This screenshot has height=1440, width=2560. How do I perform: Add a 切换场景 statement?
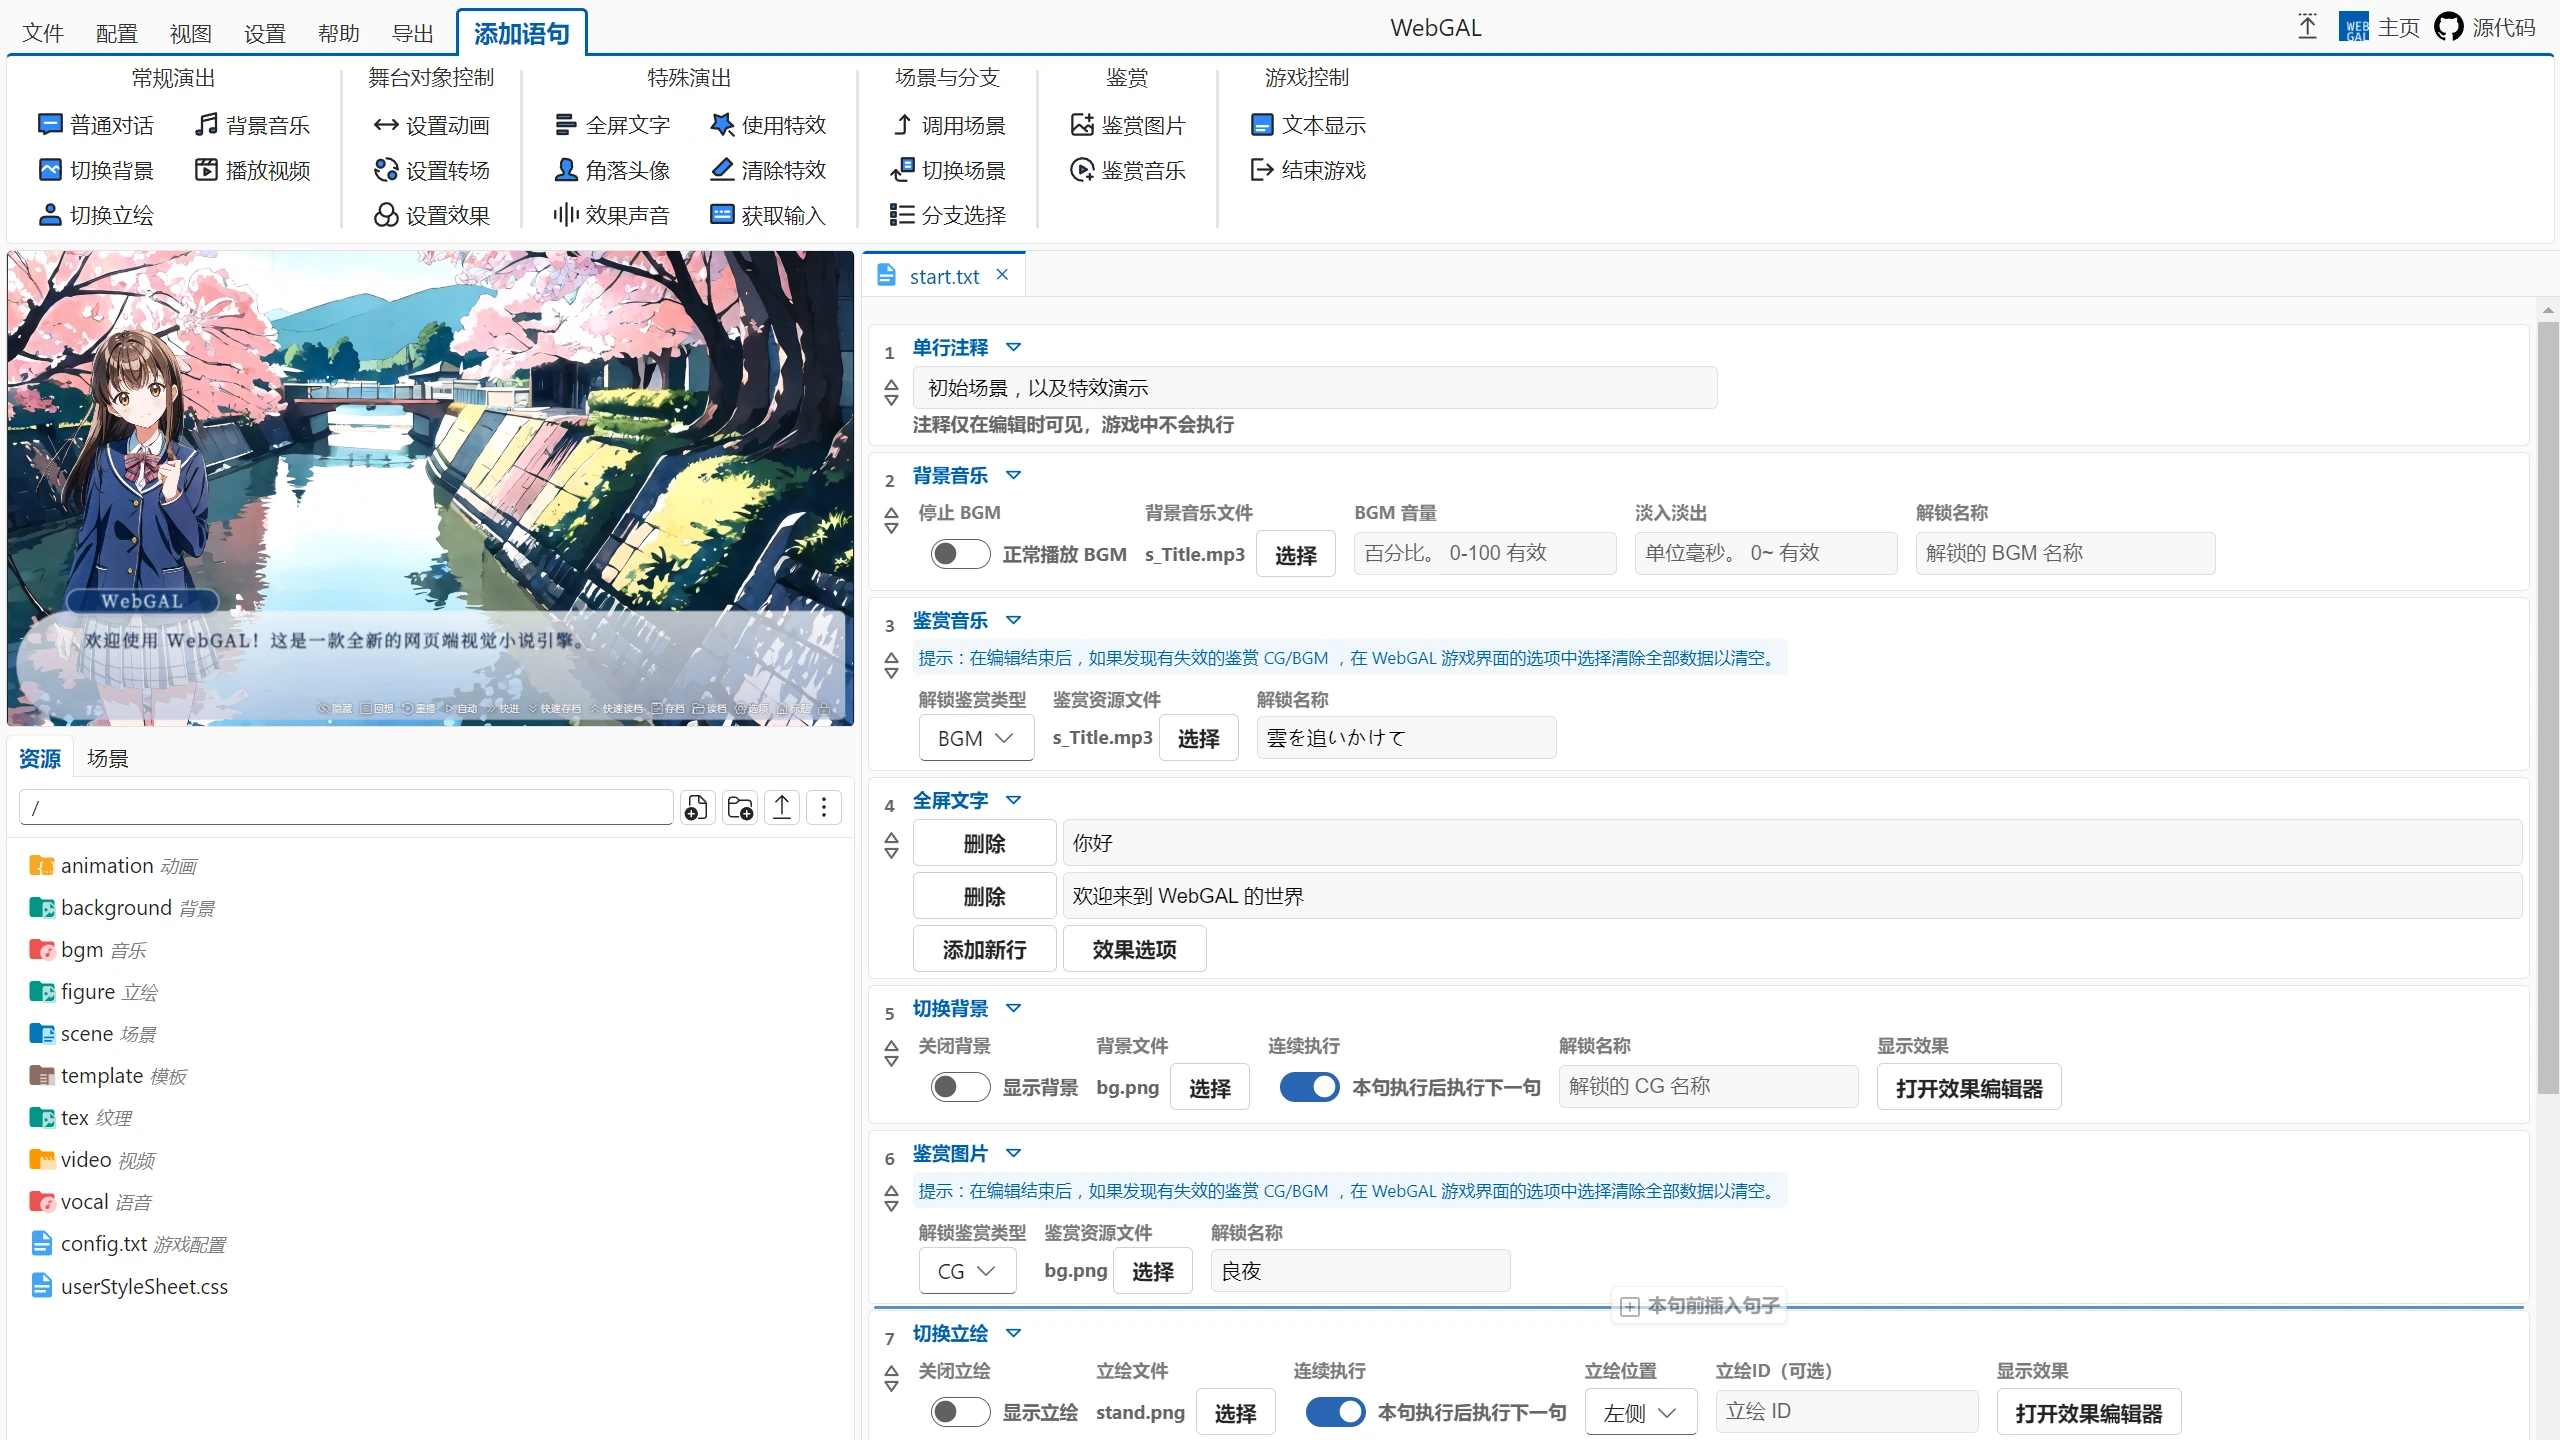(x=948, y=170)
